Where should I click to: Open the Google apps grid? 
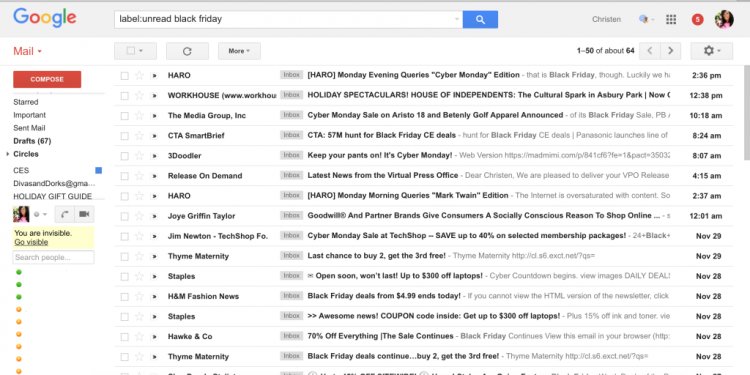(x=671, y=20)
